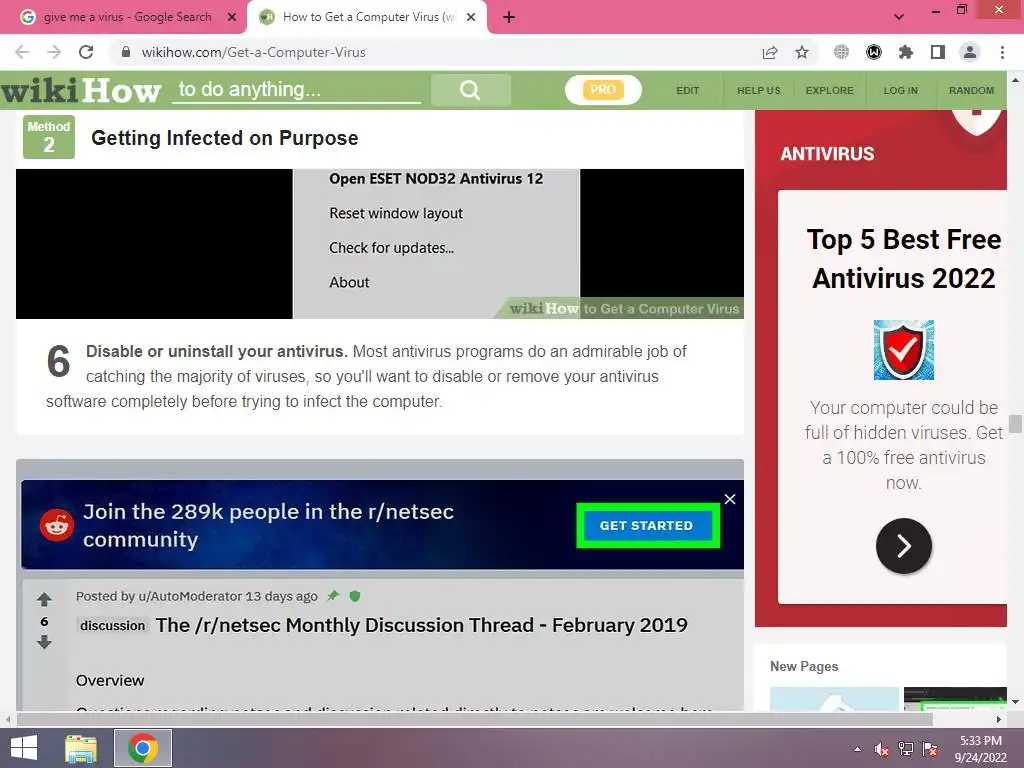
Task: Click the Method 2 badge
Action: pos(49,137)
